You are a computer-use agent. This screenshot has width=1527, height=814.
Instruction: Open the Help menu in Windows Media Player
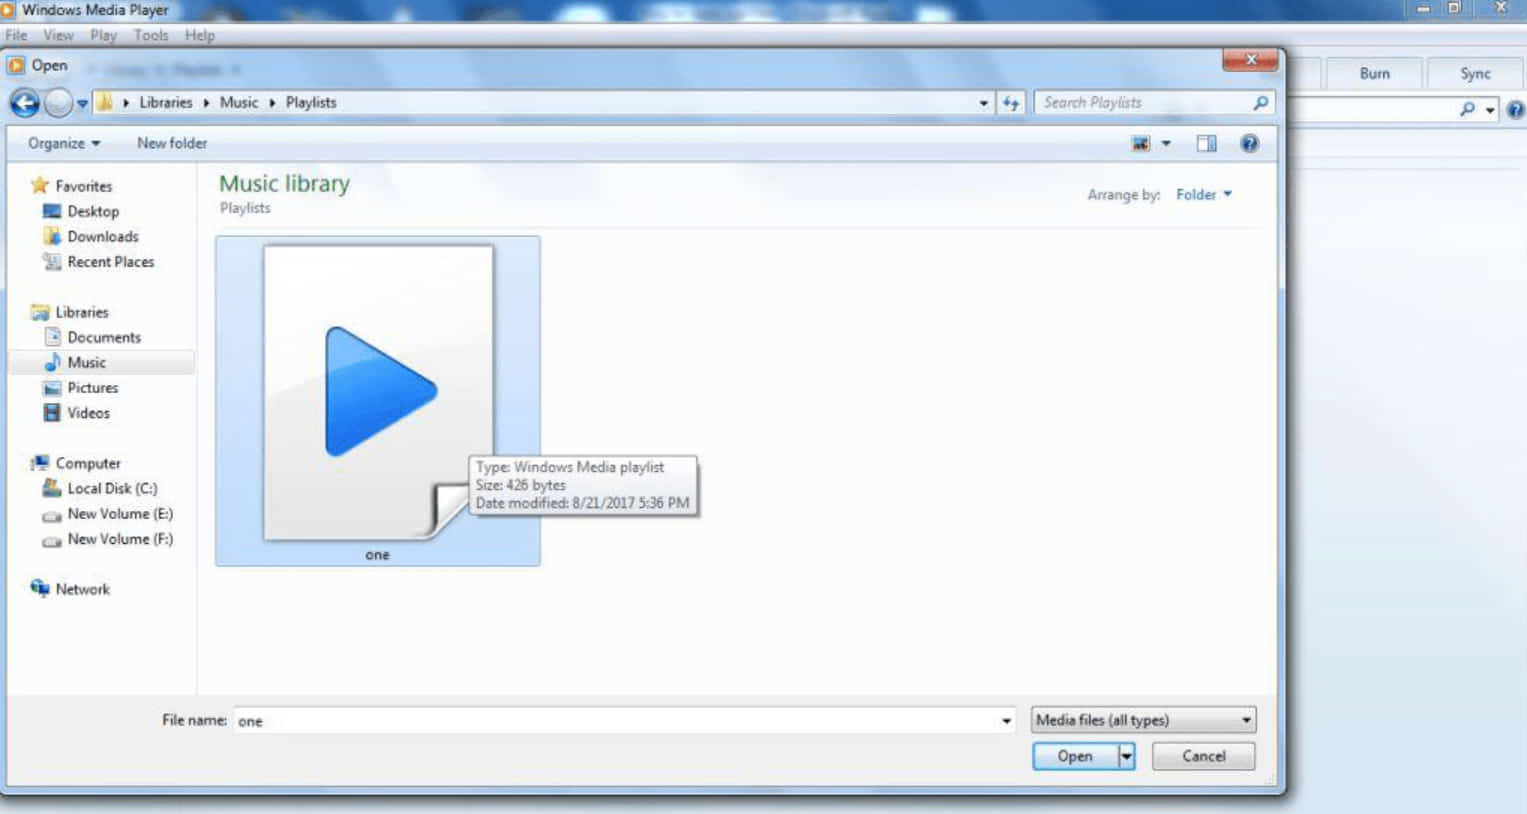(200, 35)
